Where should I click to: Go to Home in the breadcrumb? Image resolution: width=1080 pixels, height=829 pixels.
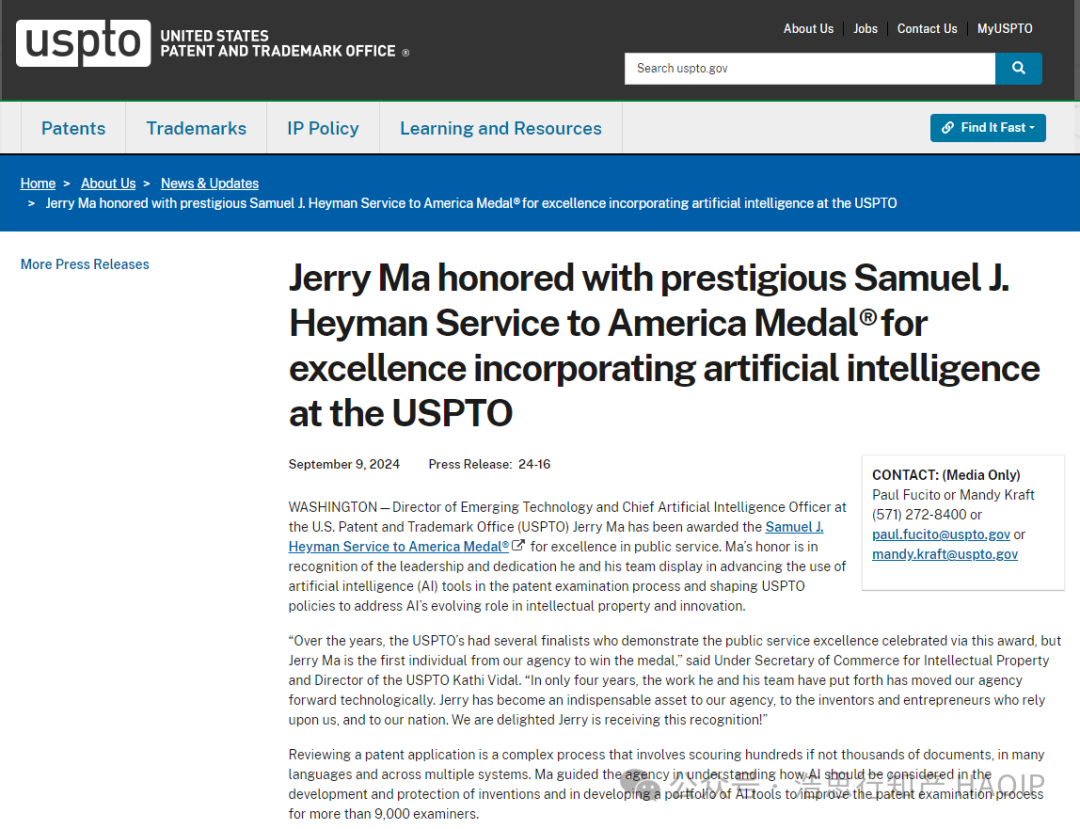[38, 183]
